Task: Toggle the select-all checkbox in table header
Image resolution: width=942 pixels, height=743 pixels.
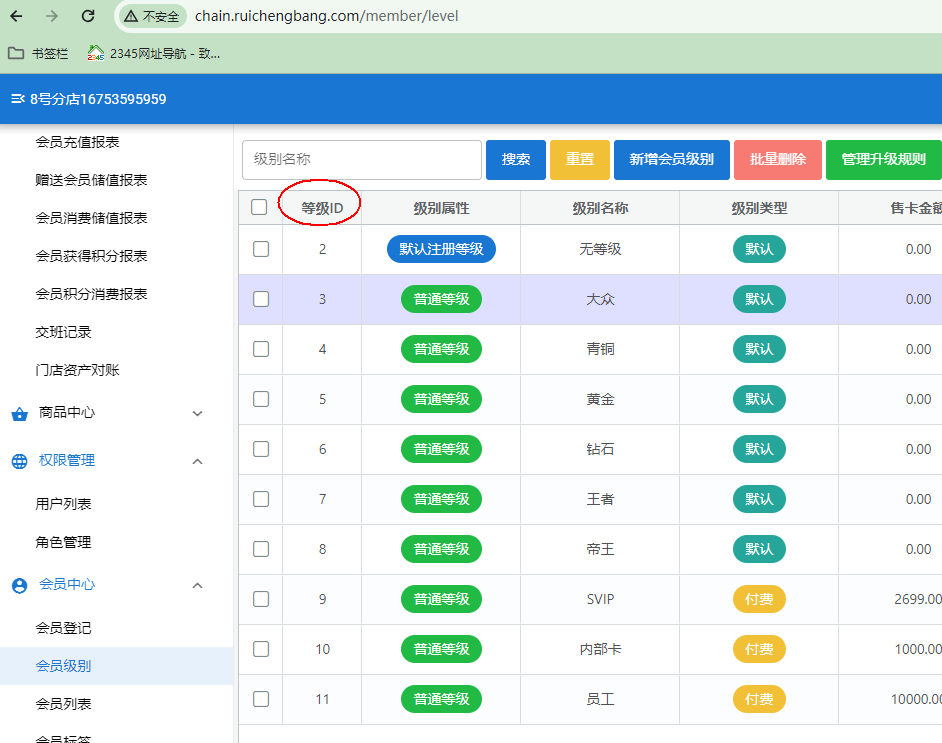Action: click(260, 207)
